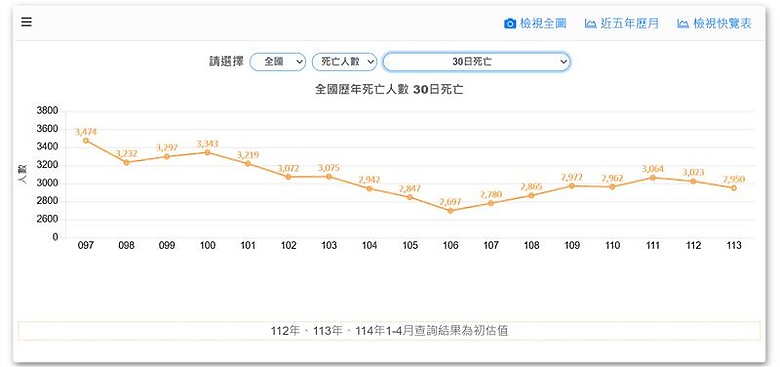
Task: Click the 110 data point labeled 2,962
Action: pyautogui.click(x=612, y=187)
